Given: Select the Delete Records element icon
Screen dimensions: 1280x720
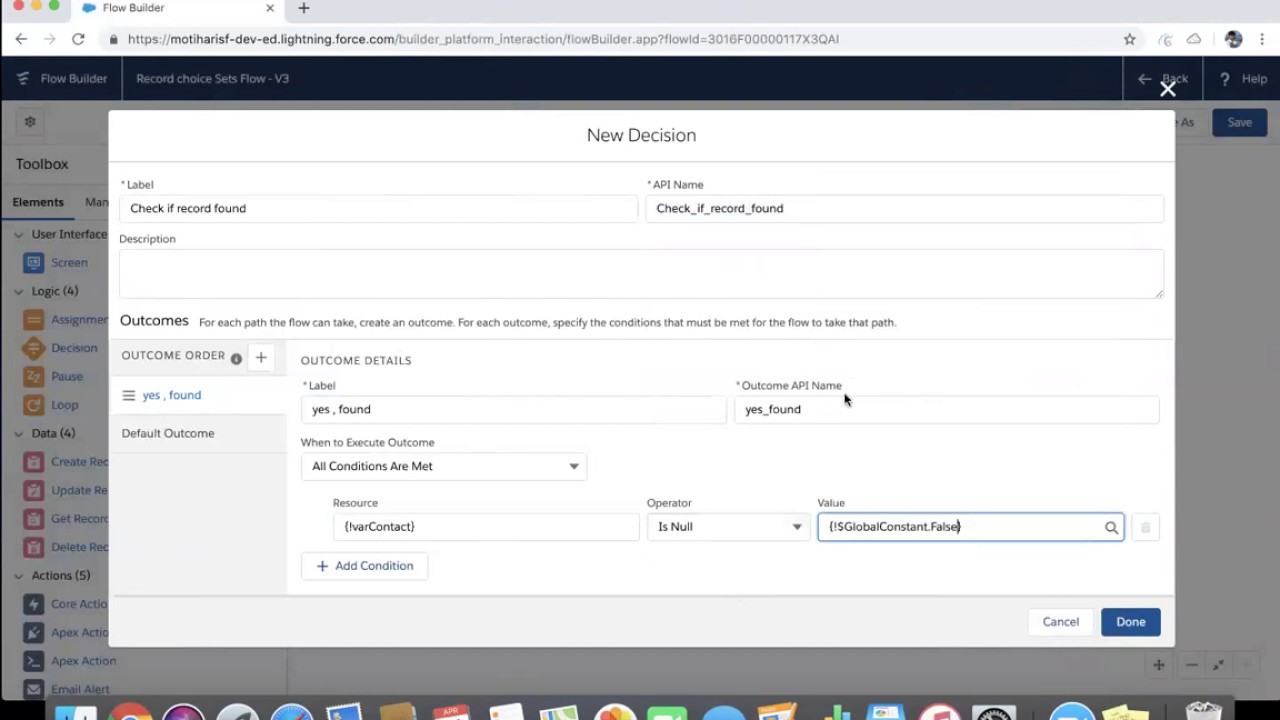Looking at the screenshot, I should click(34, 547).
